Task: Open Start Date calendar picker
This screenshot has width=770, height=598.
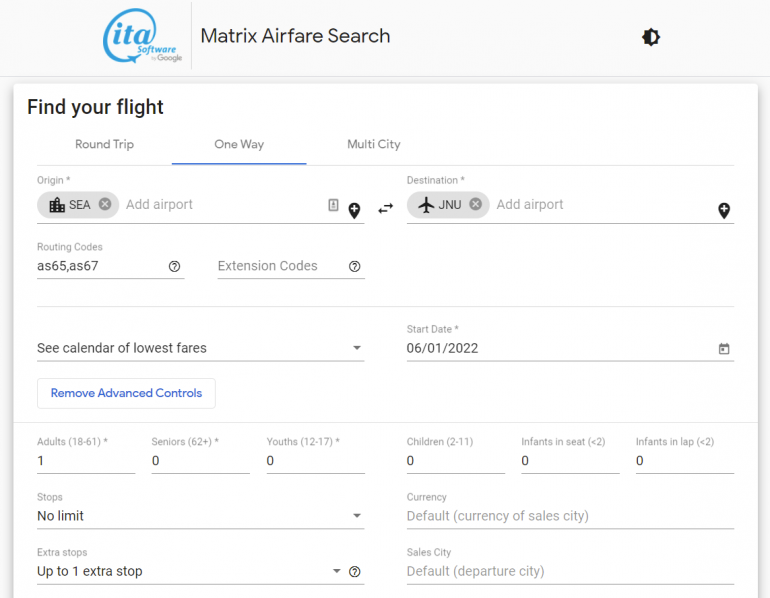Action: pos(724,349)
